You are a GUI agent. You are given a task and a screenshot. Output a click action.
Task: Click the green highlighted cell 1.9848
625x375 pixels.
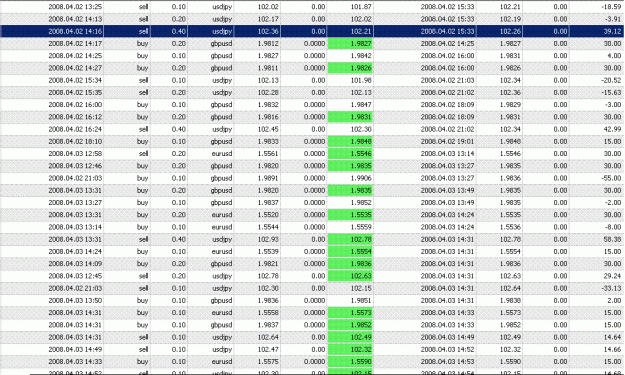[350, 141]
